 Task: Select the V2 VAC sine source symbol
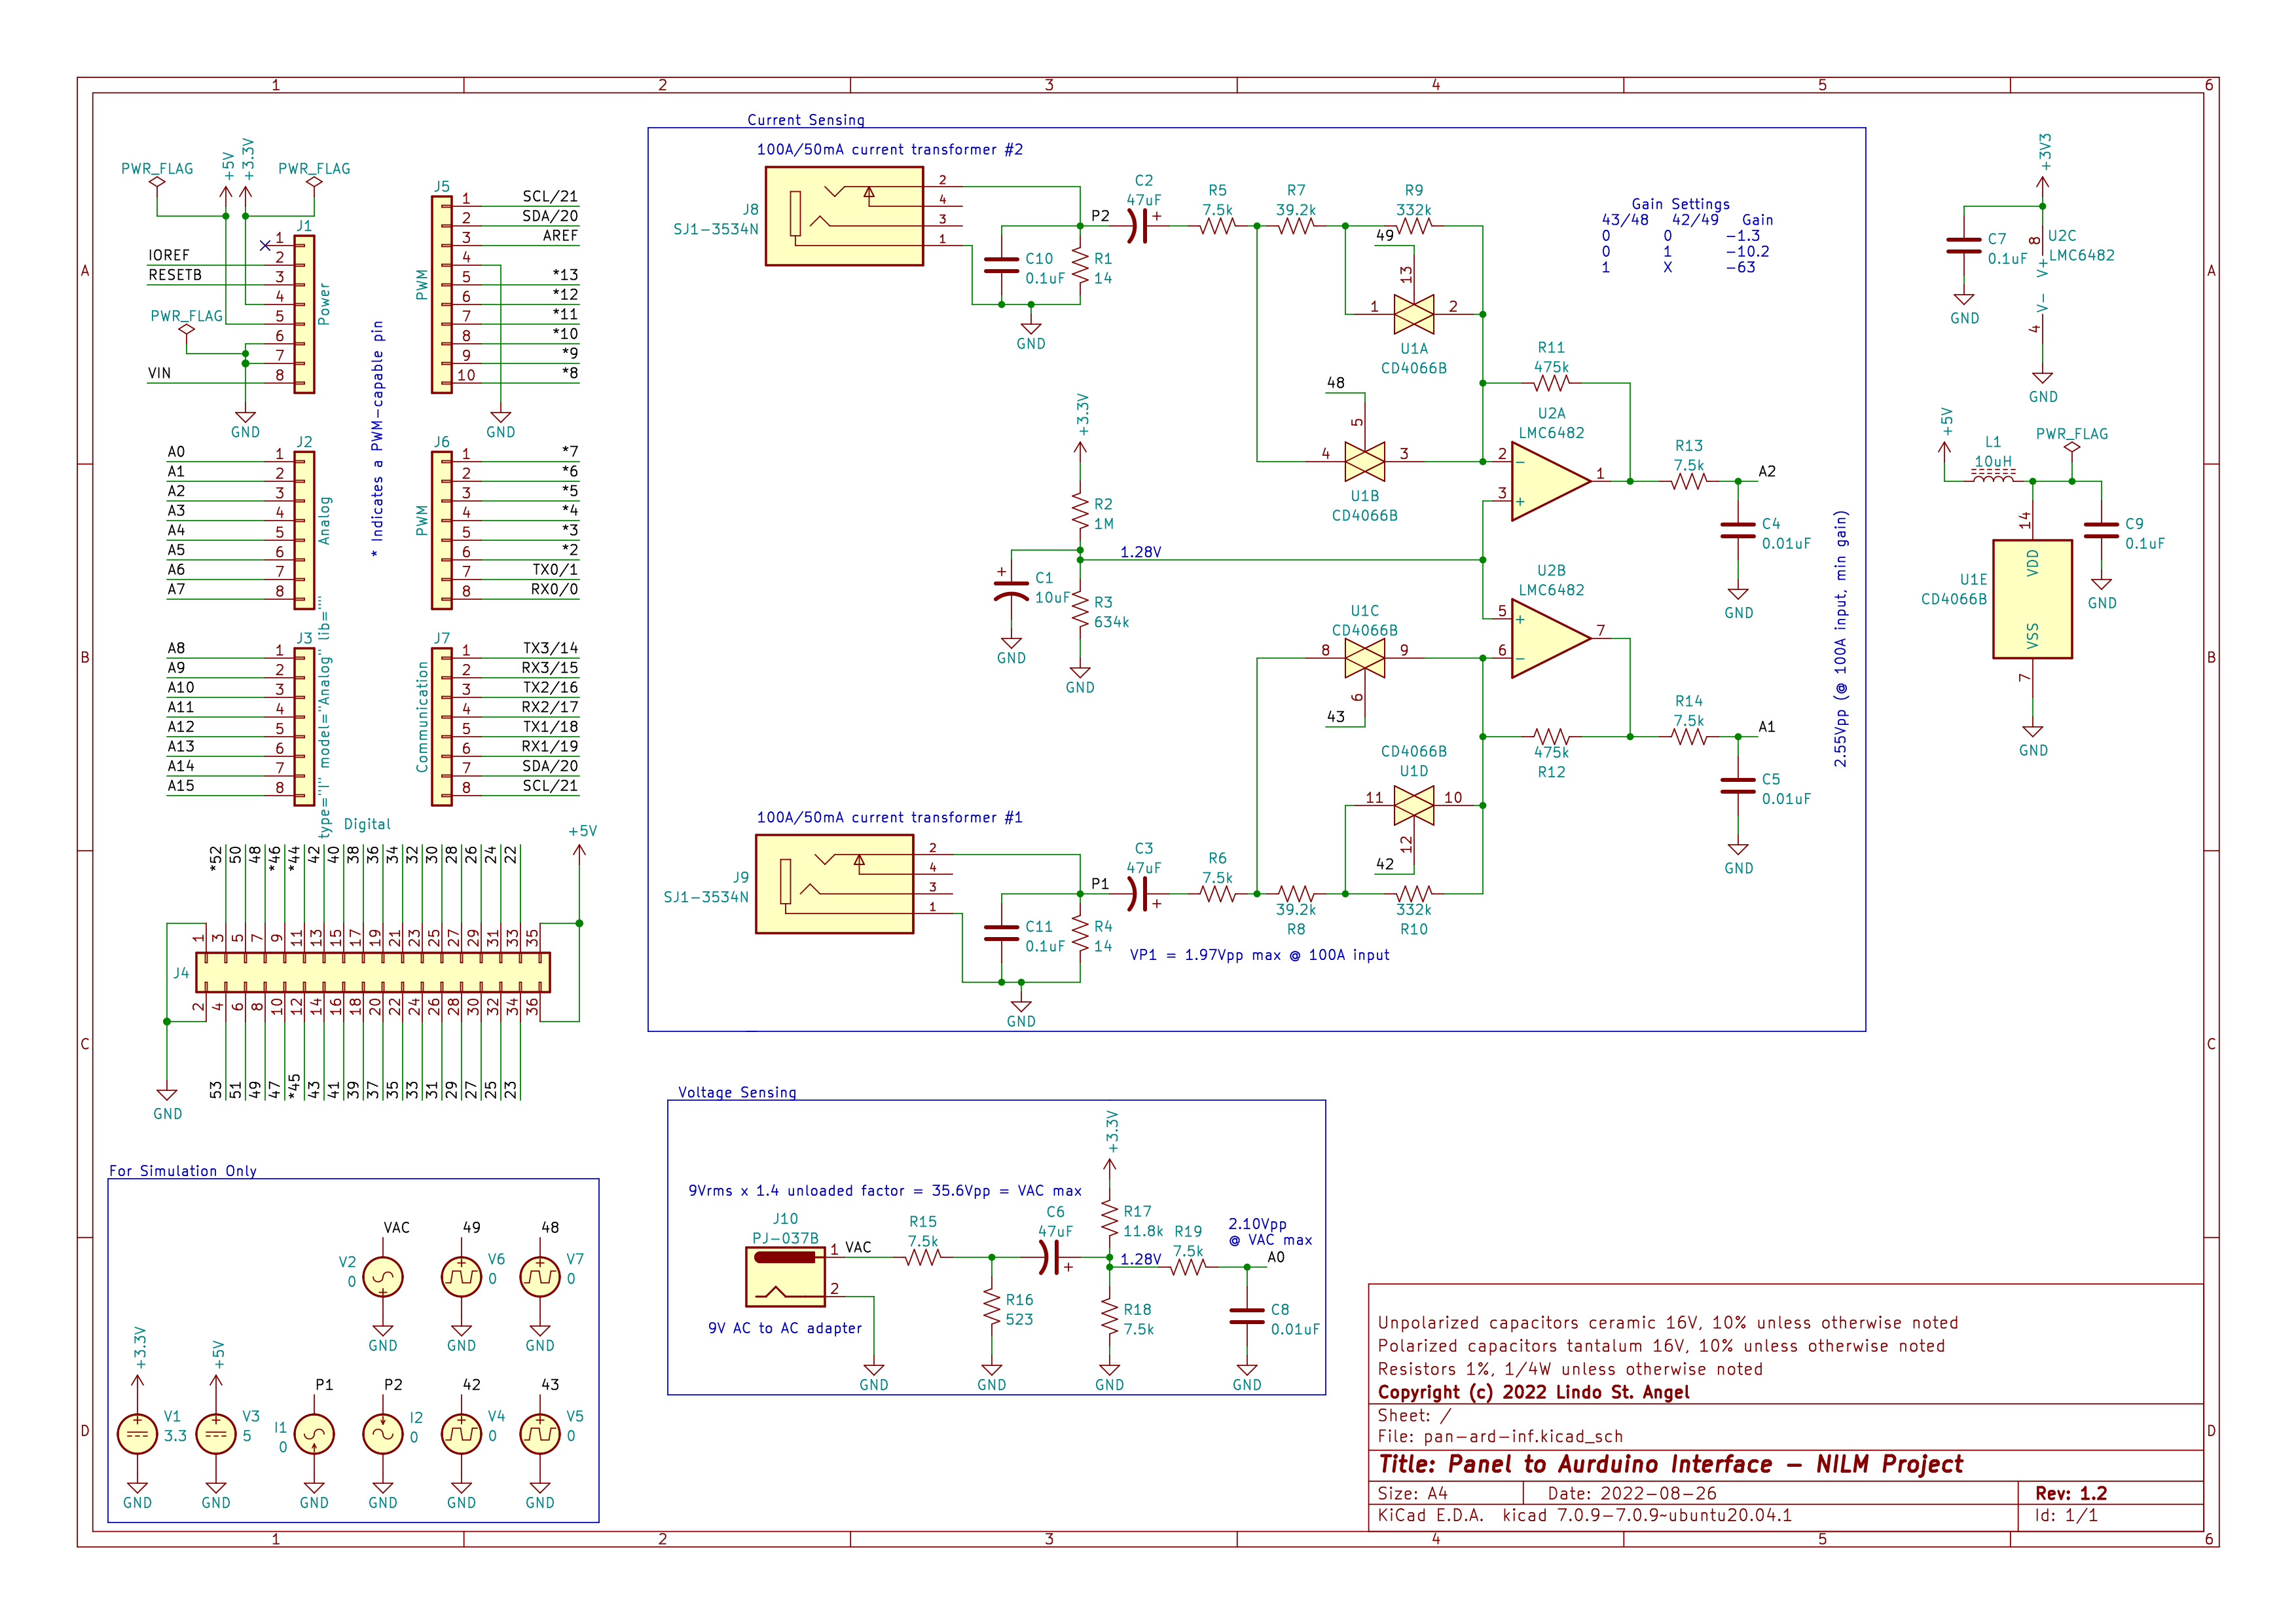click(x=383, y=1277)
